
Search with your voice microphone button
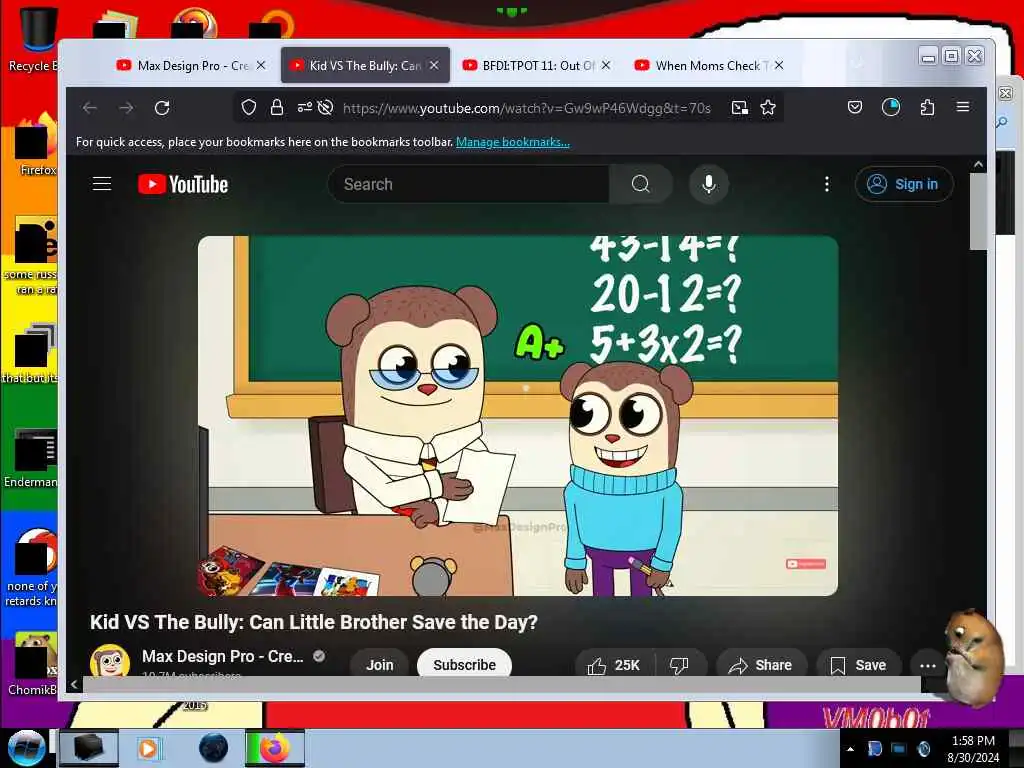[x=709, y=184]
